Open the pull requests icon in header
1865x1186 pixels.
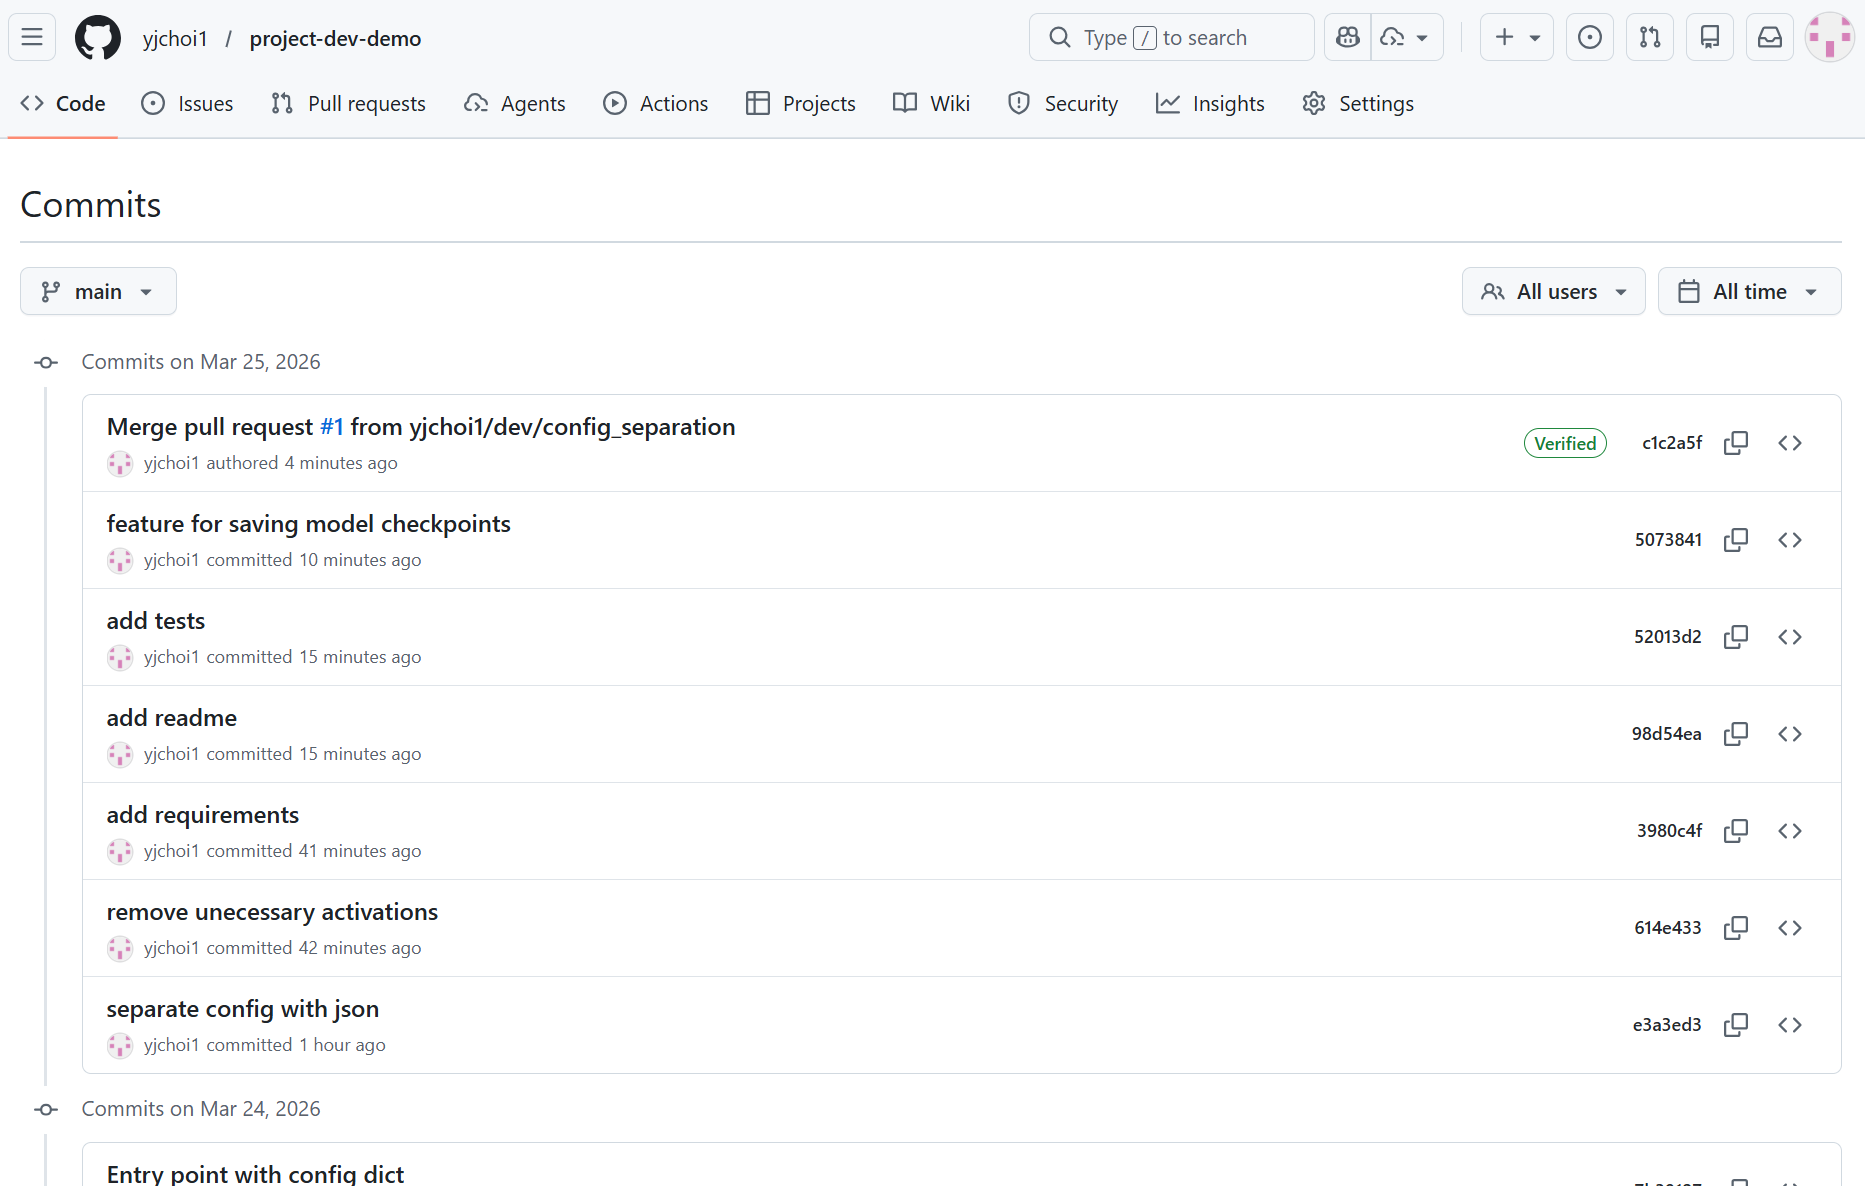click(1649, 38)
